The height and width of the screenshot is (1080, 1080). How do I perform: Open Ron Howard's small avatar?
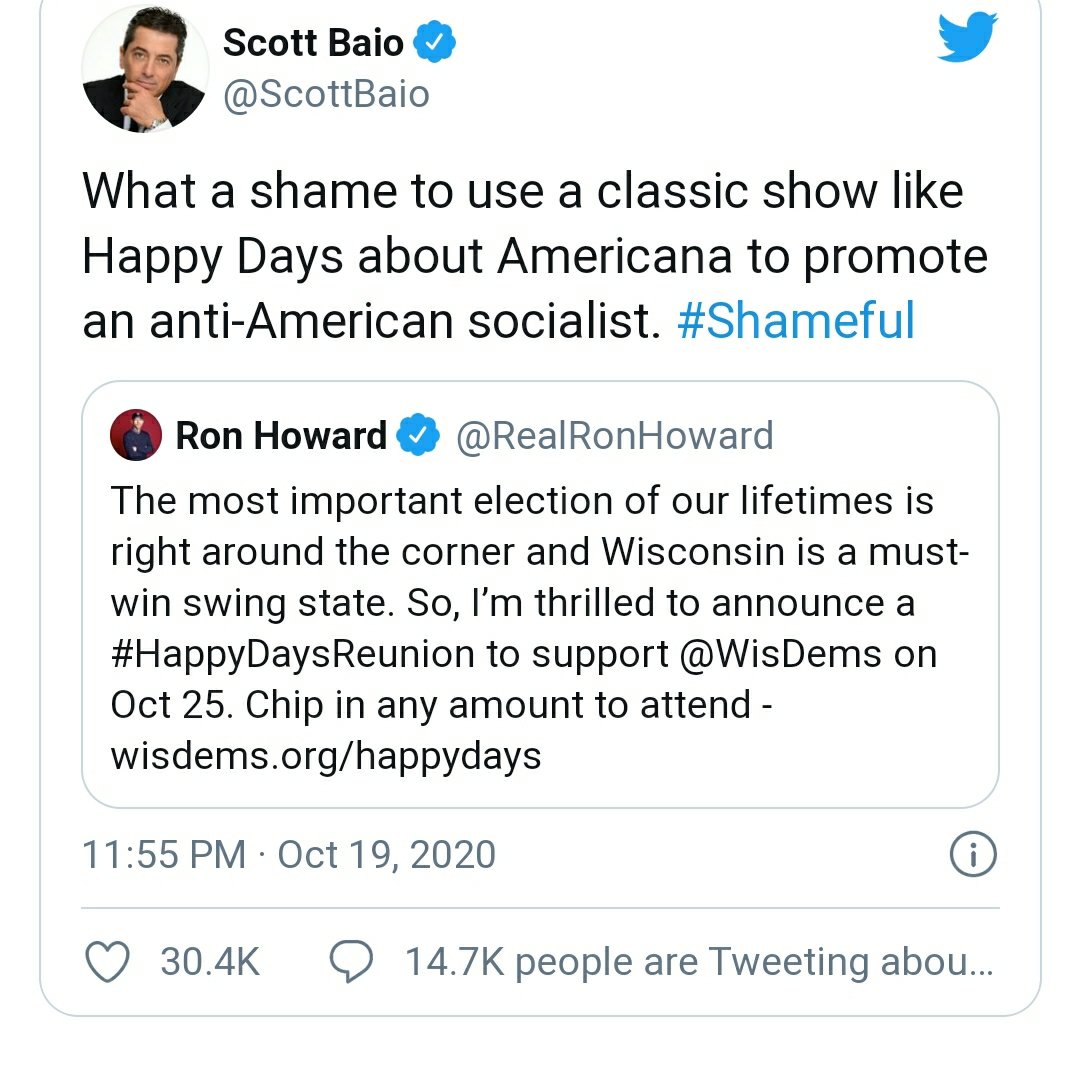(136, 435)
